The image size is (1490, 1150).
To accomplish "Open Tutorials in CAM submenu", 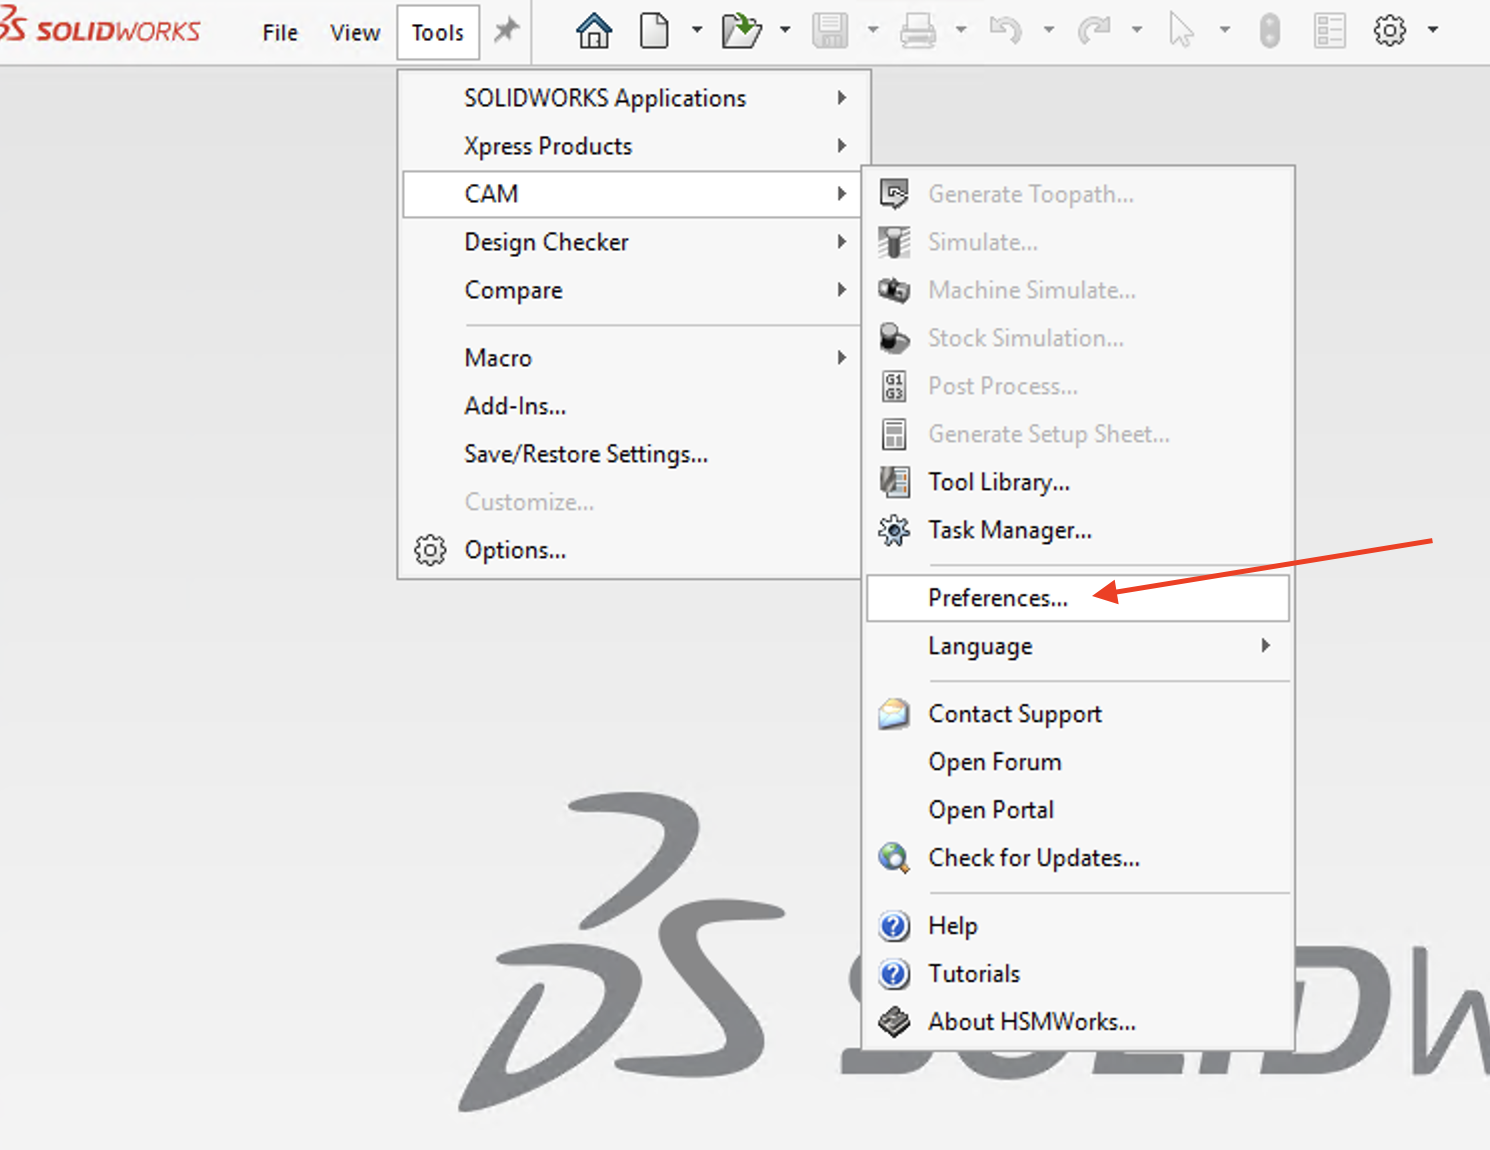I will coord(1079,974).
